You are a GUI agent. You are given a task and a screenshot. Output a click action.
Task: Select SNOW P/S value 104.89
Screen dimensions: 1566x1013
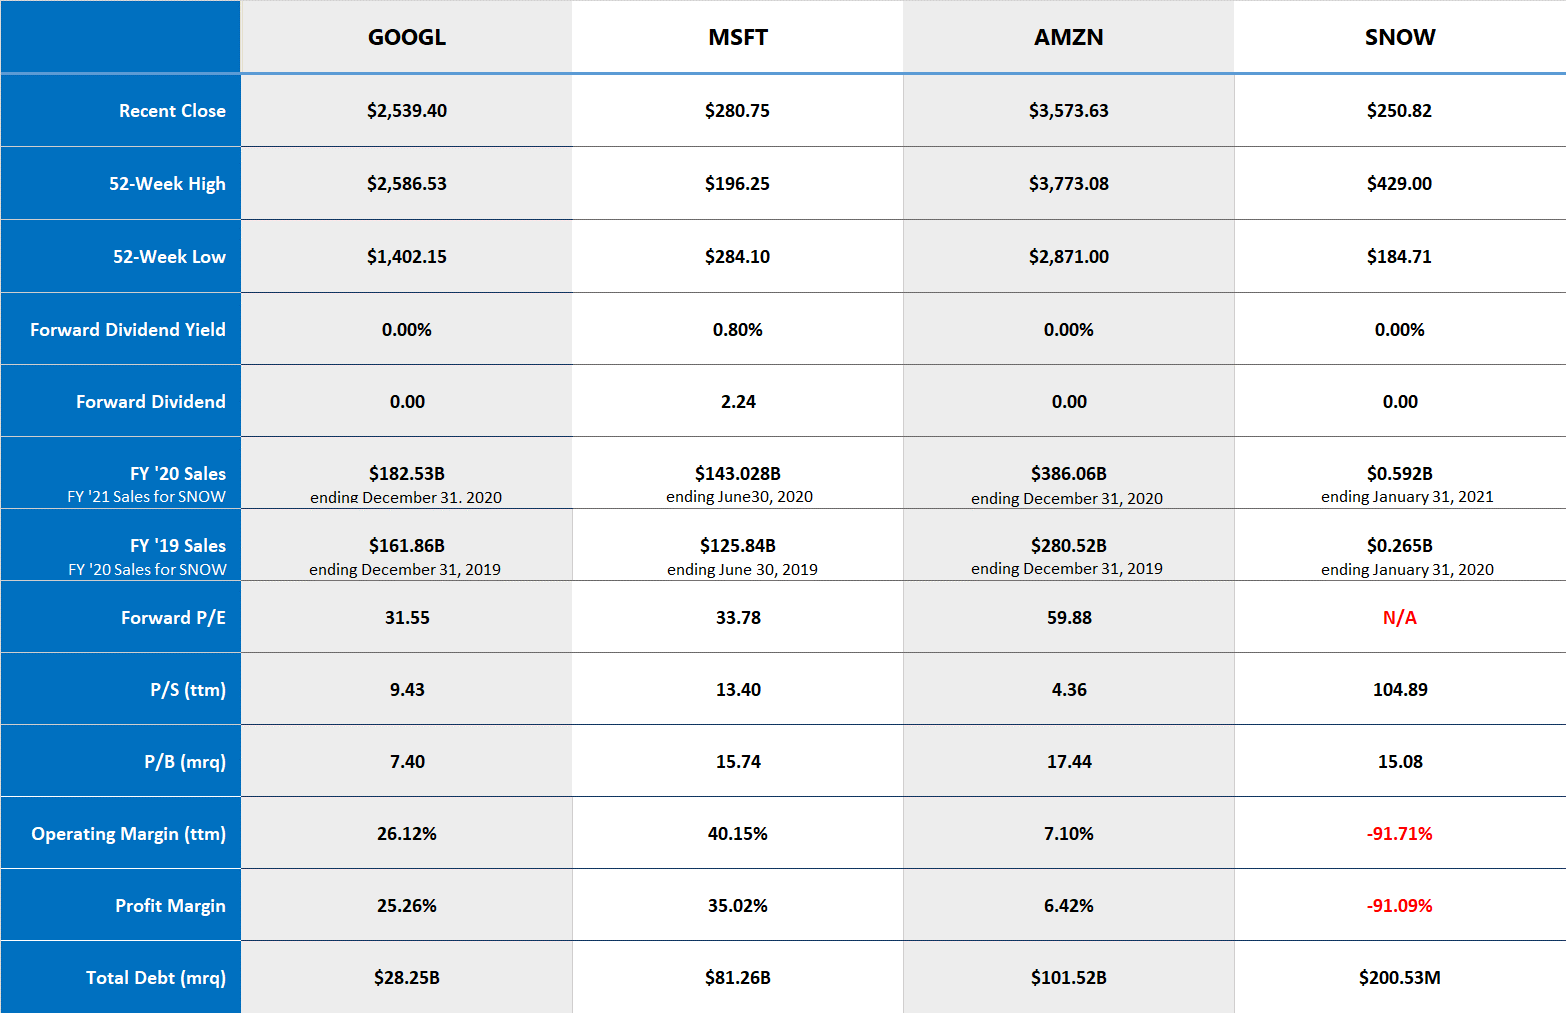tap(1400, 690)
